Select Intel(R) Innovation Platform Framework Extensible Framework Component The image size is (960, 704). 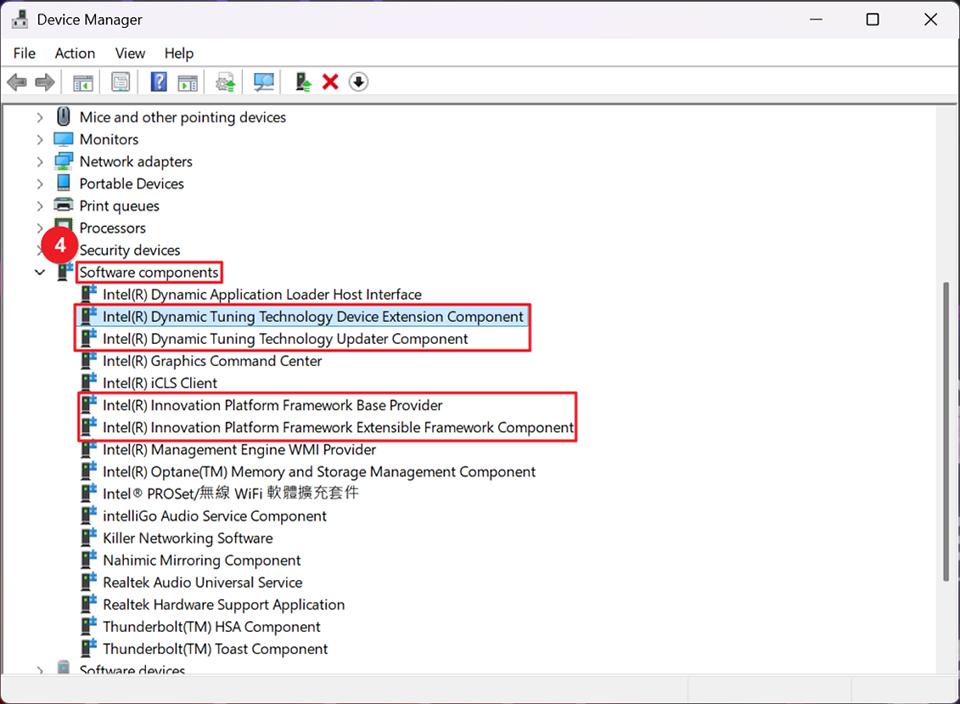pyautogui.click(x=338, y=427)
